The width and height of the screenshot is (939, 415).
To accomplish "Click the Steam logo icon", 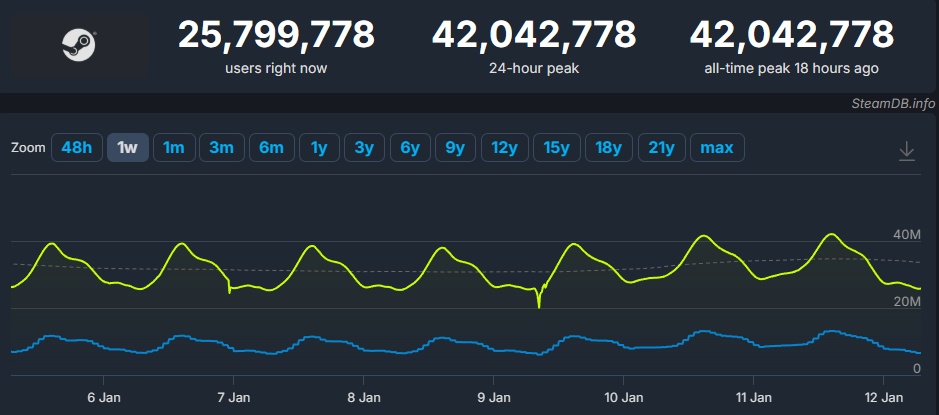I will (78, 45).
